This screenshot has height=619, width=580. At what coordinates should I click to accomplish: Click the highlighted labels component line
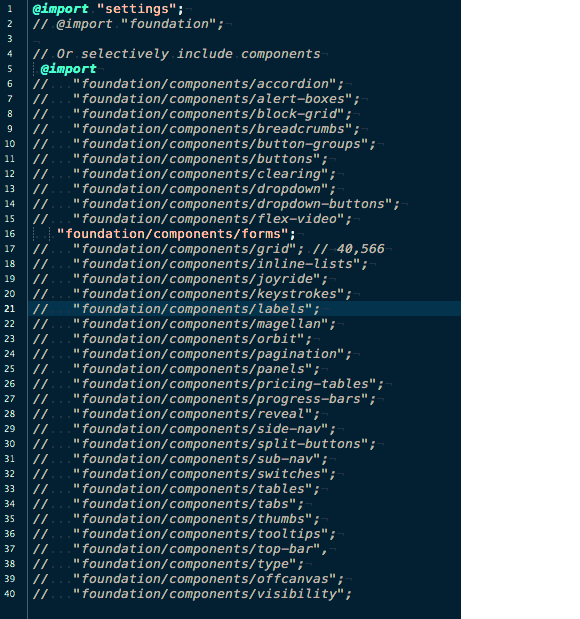(176, 309)
